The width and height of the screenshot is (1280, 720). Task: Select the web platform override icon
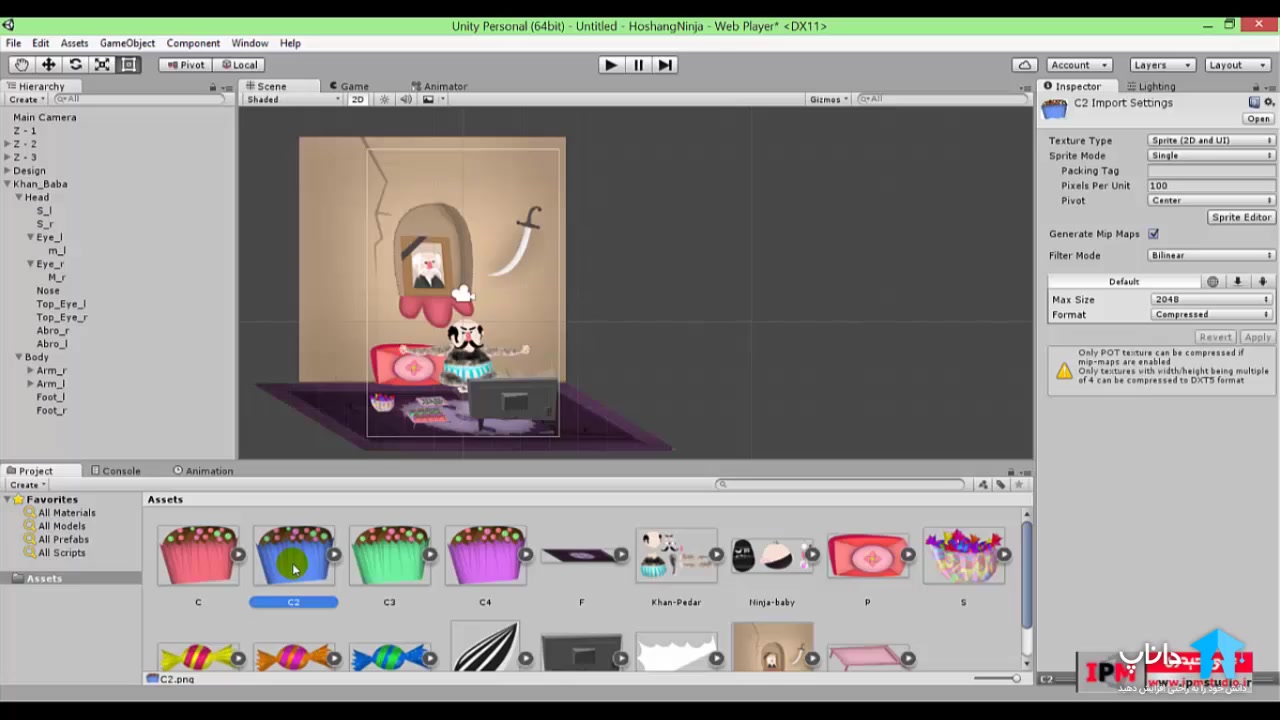1212,282
